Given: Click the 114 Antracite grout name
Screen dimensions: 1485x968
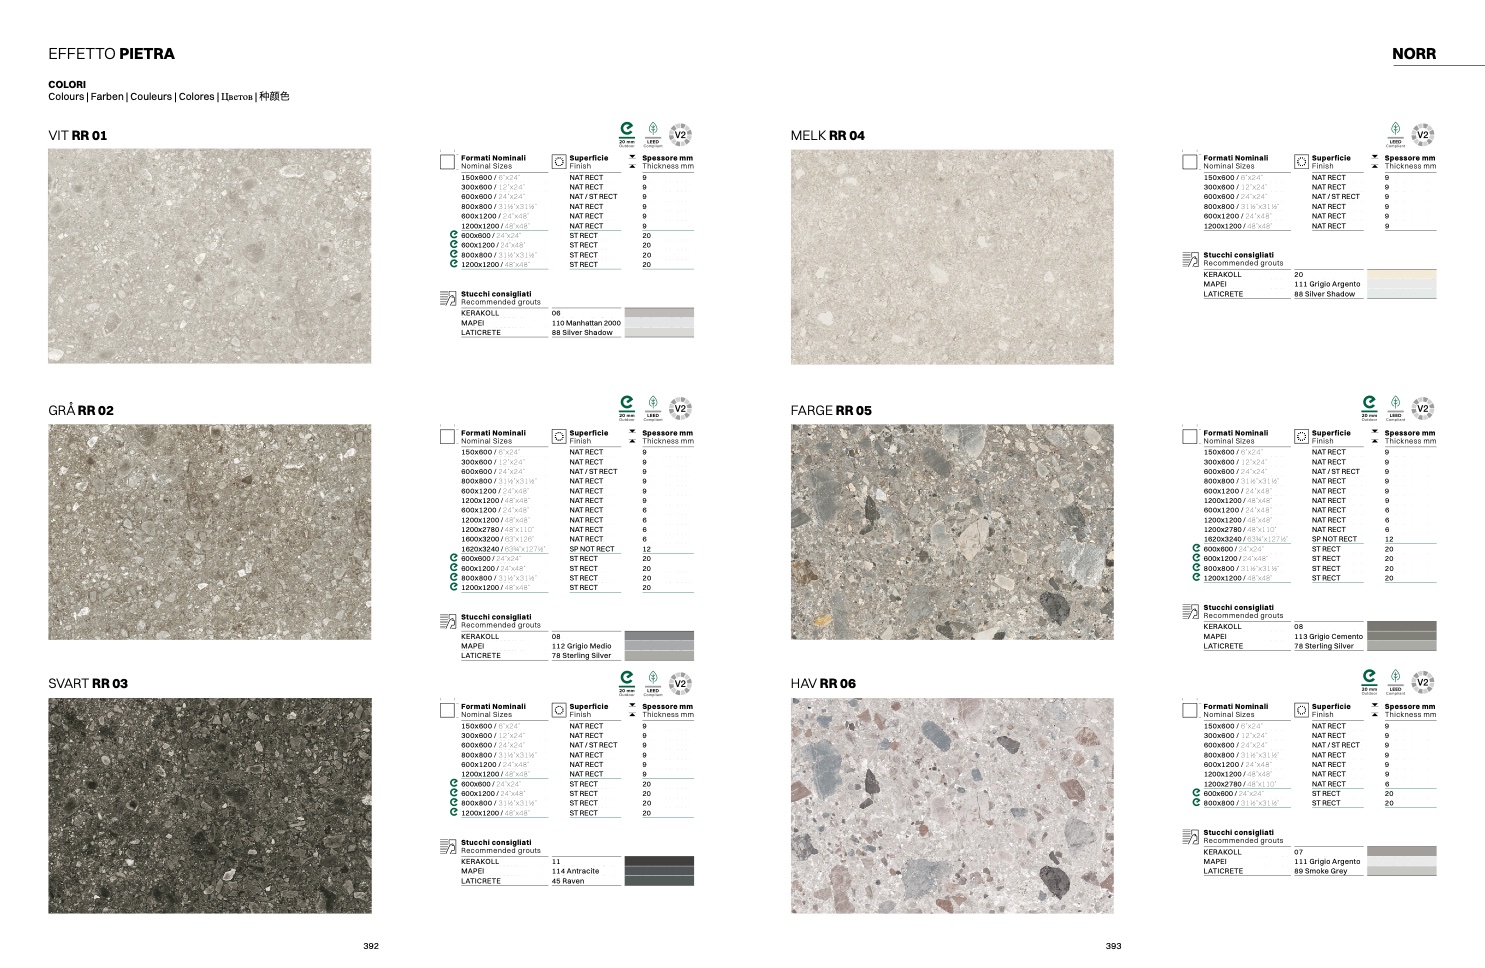Looking at the screenshot, I should click(575, 871).
